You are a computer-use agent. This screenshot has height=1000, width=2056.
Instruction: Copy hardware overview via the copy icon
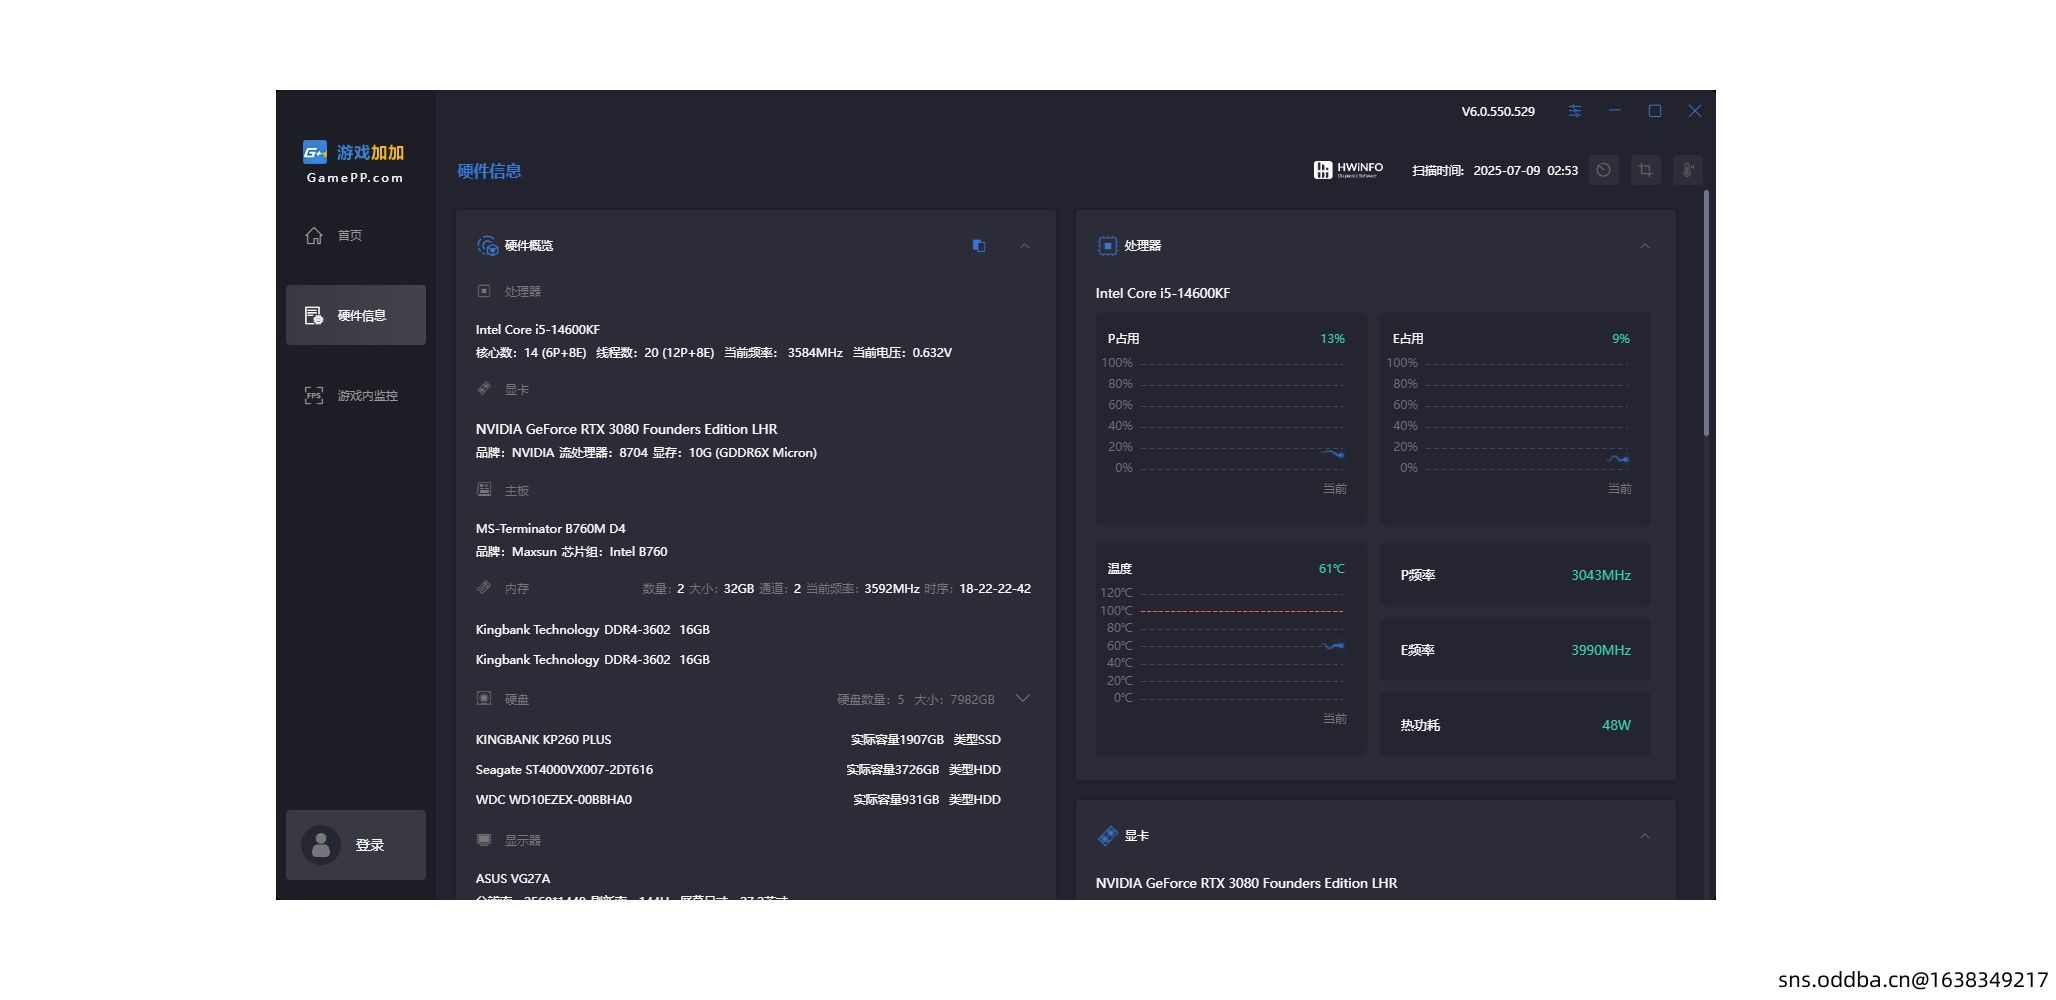(x=979, y=246)
